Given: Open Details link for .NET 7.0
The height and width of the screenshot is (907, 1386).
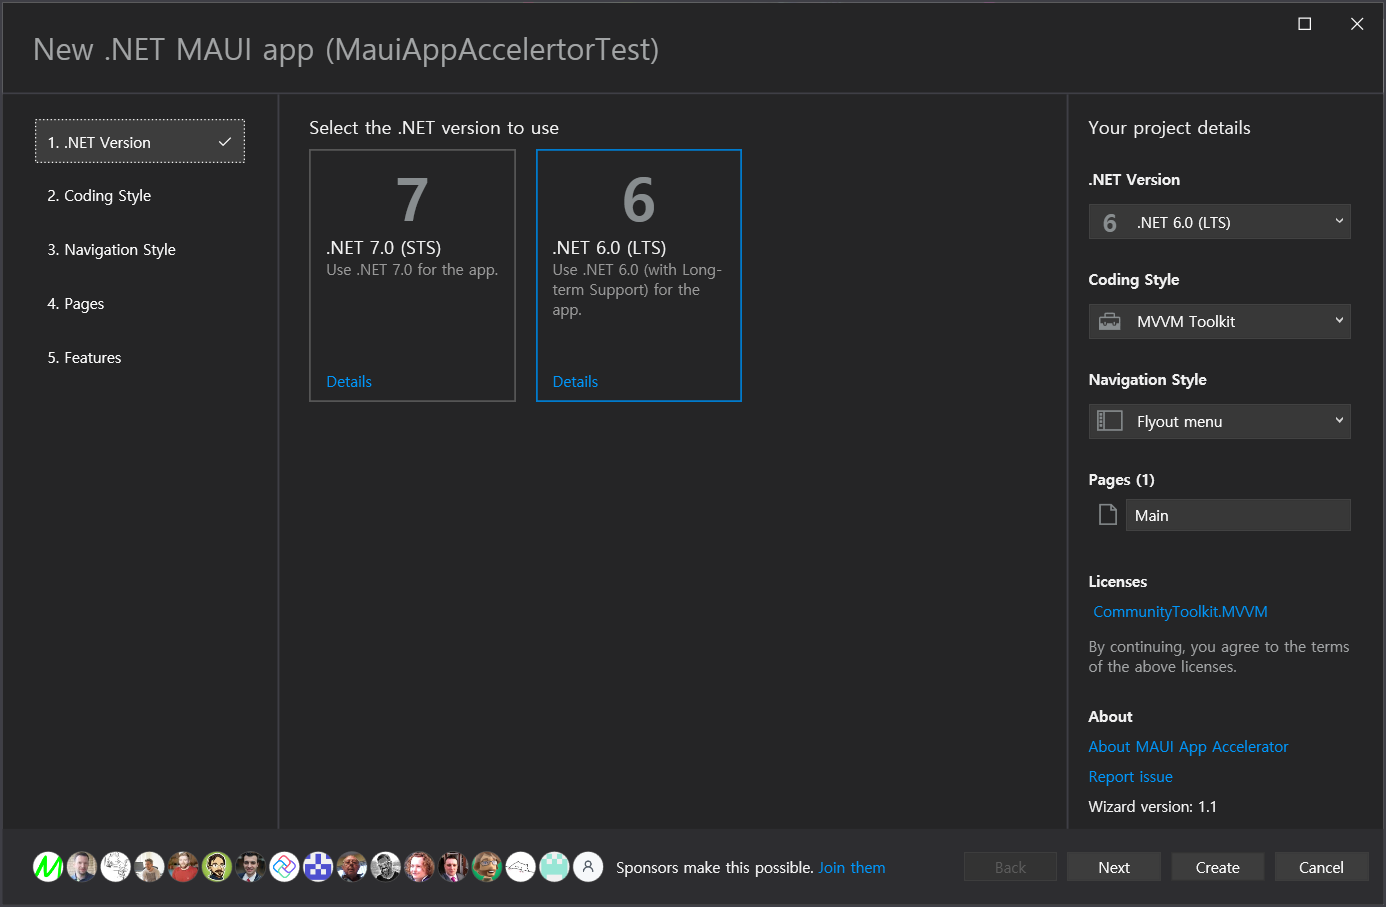Looking at the screenshot, I should click(x=349, y=382).
